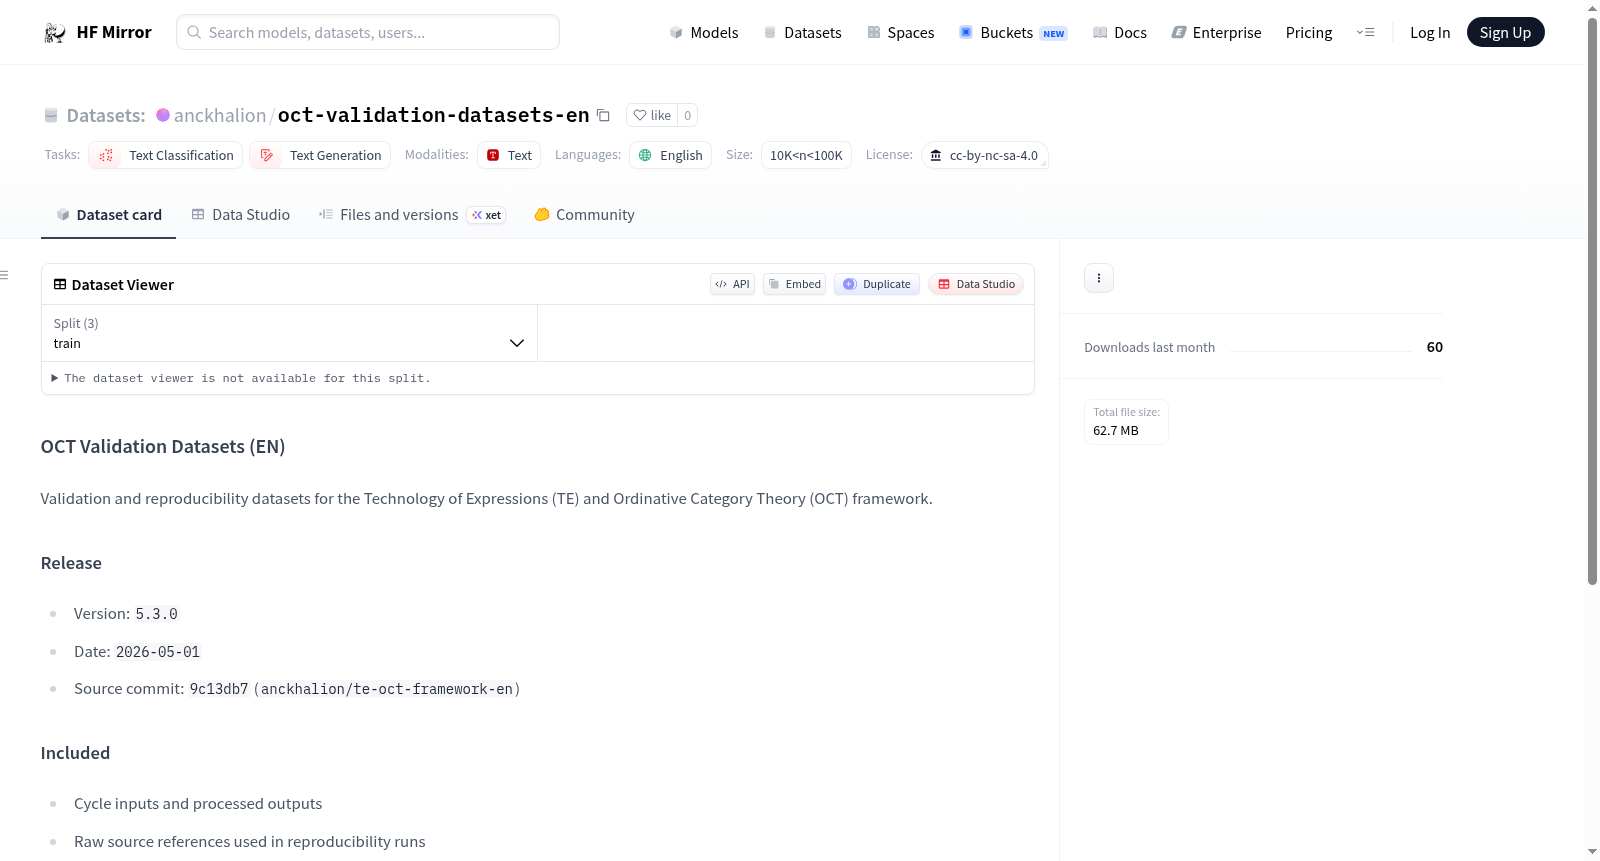Select the English language tag
Image resolution: width=1600 pixels, height=861 pixels.
click(670, 155)
